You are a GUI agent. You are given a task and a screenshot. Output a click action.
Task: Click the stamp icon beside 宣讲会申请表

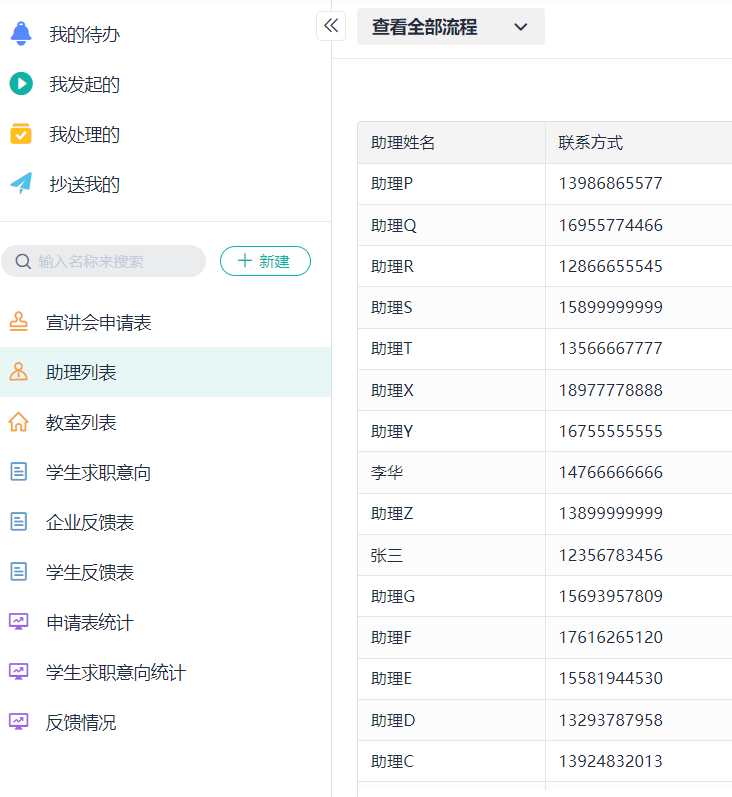[x=18, y=322]
